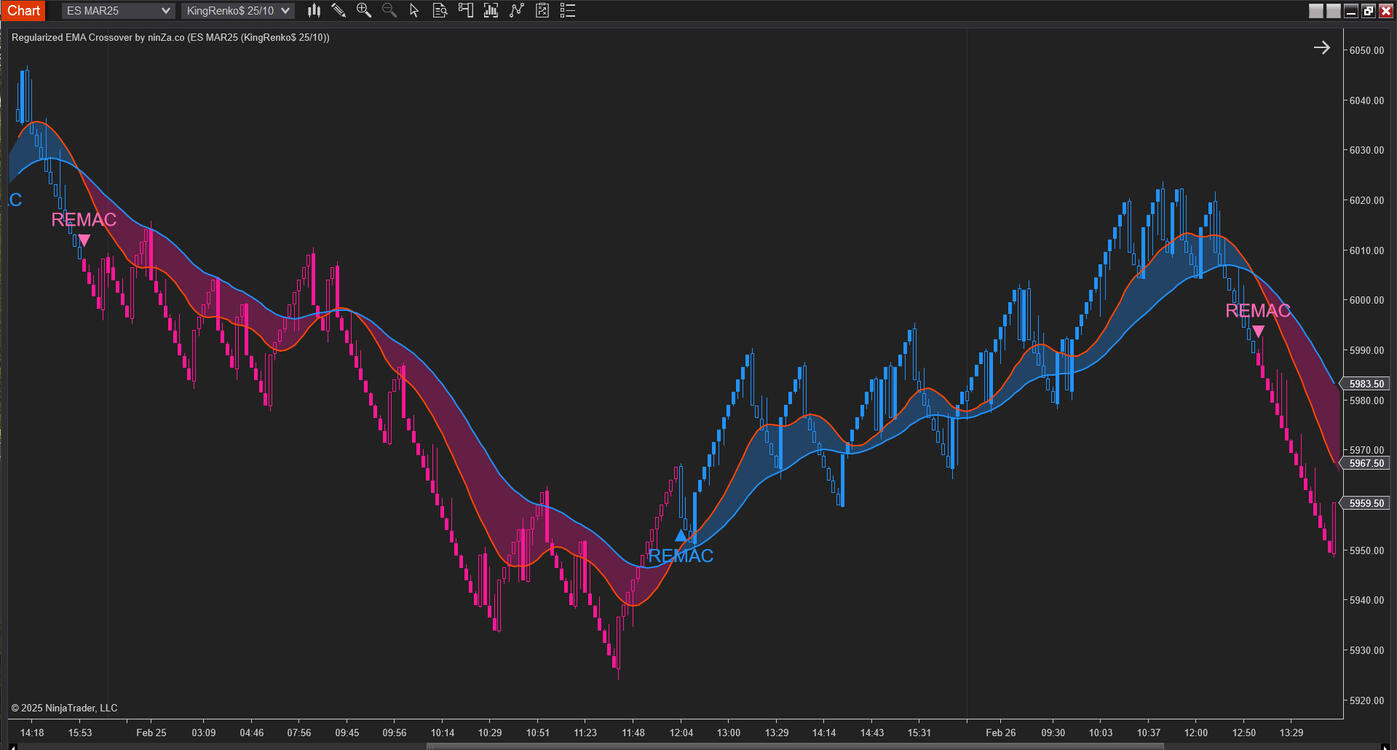1397x750 pixels.
Task: Open the Strategies icon in toolbar
Action: (542, 11)
